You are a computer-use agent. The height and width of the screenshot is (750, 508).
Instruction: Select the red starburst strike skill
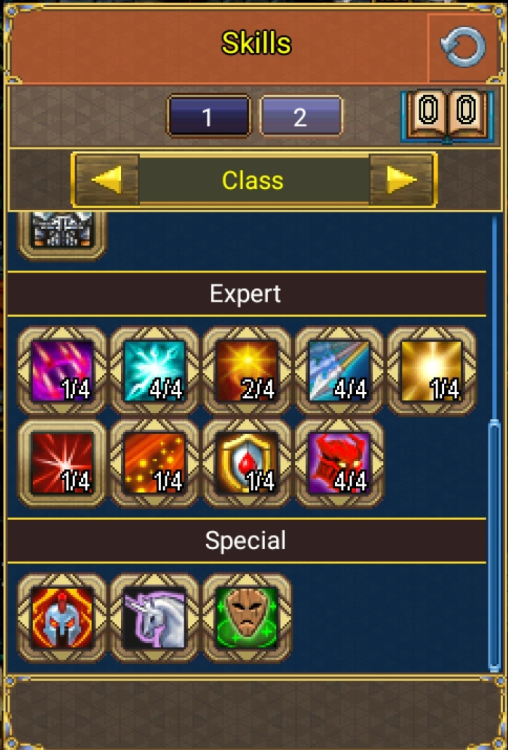pos(62,463)
